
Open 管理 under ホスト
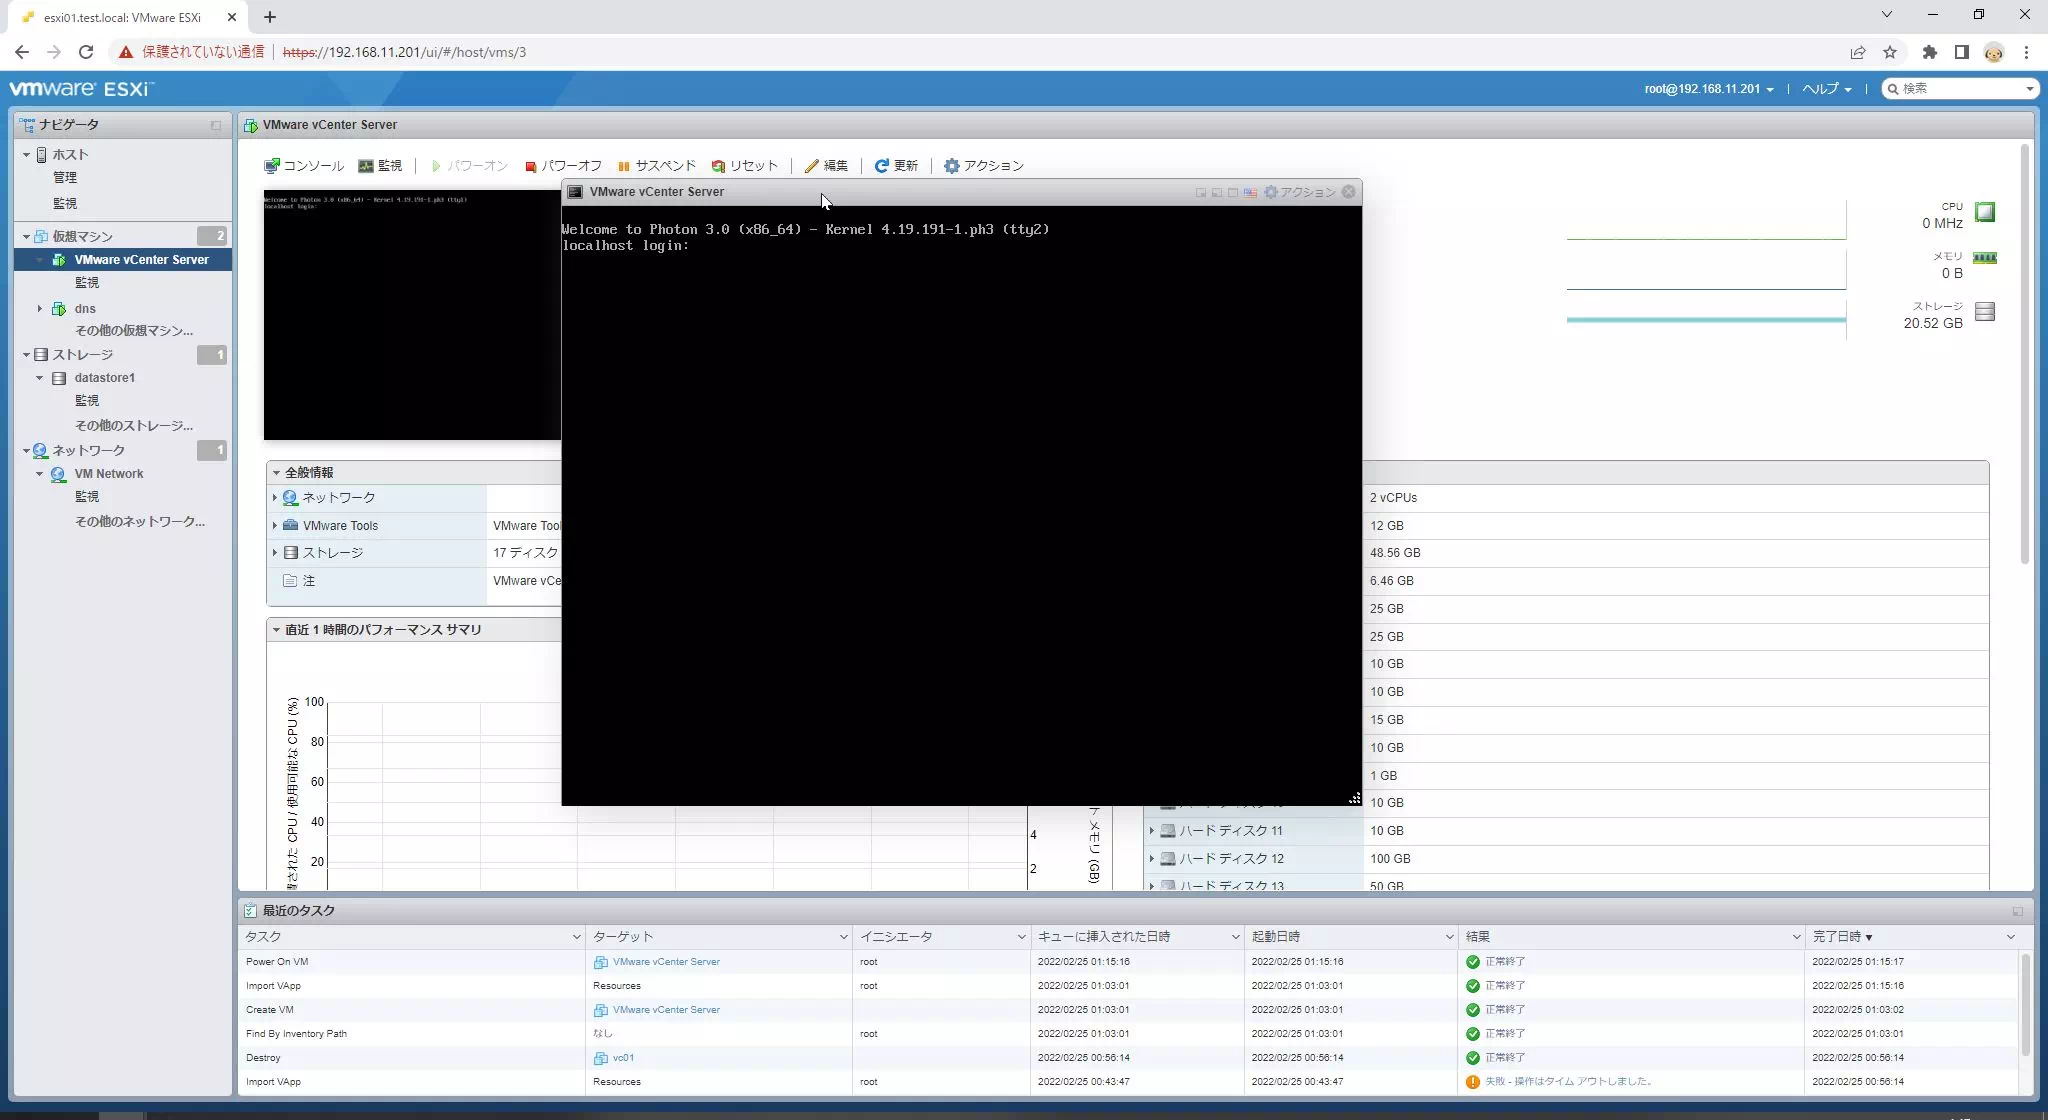coord(65,178)
